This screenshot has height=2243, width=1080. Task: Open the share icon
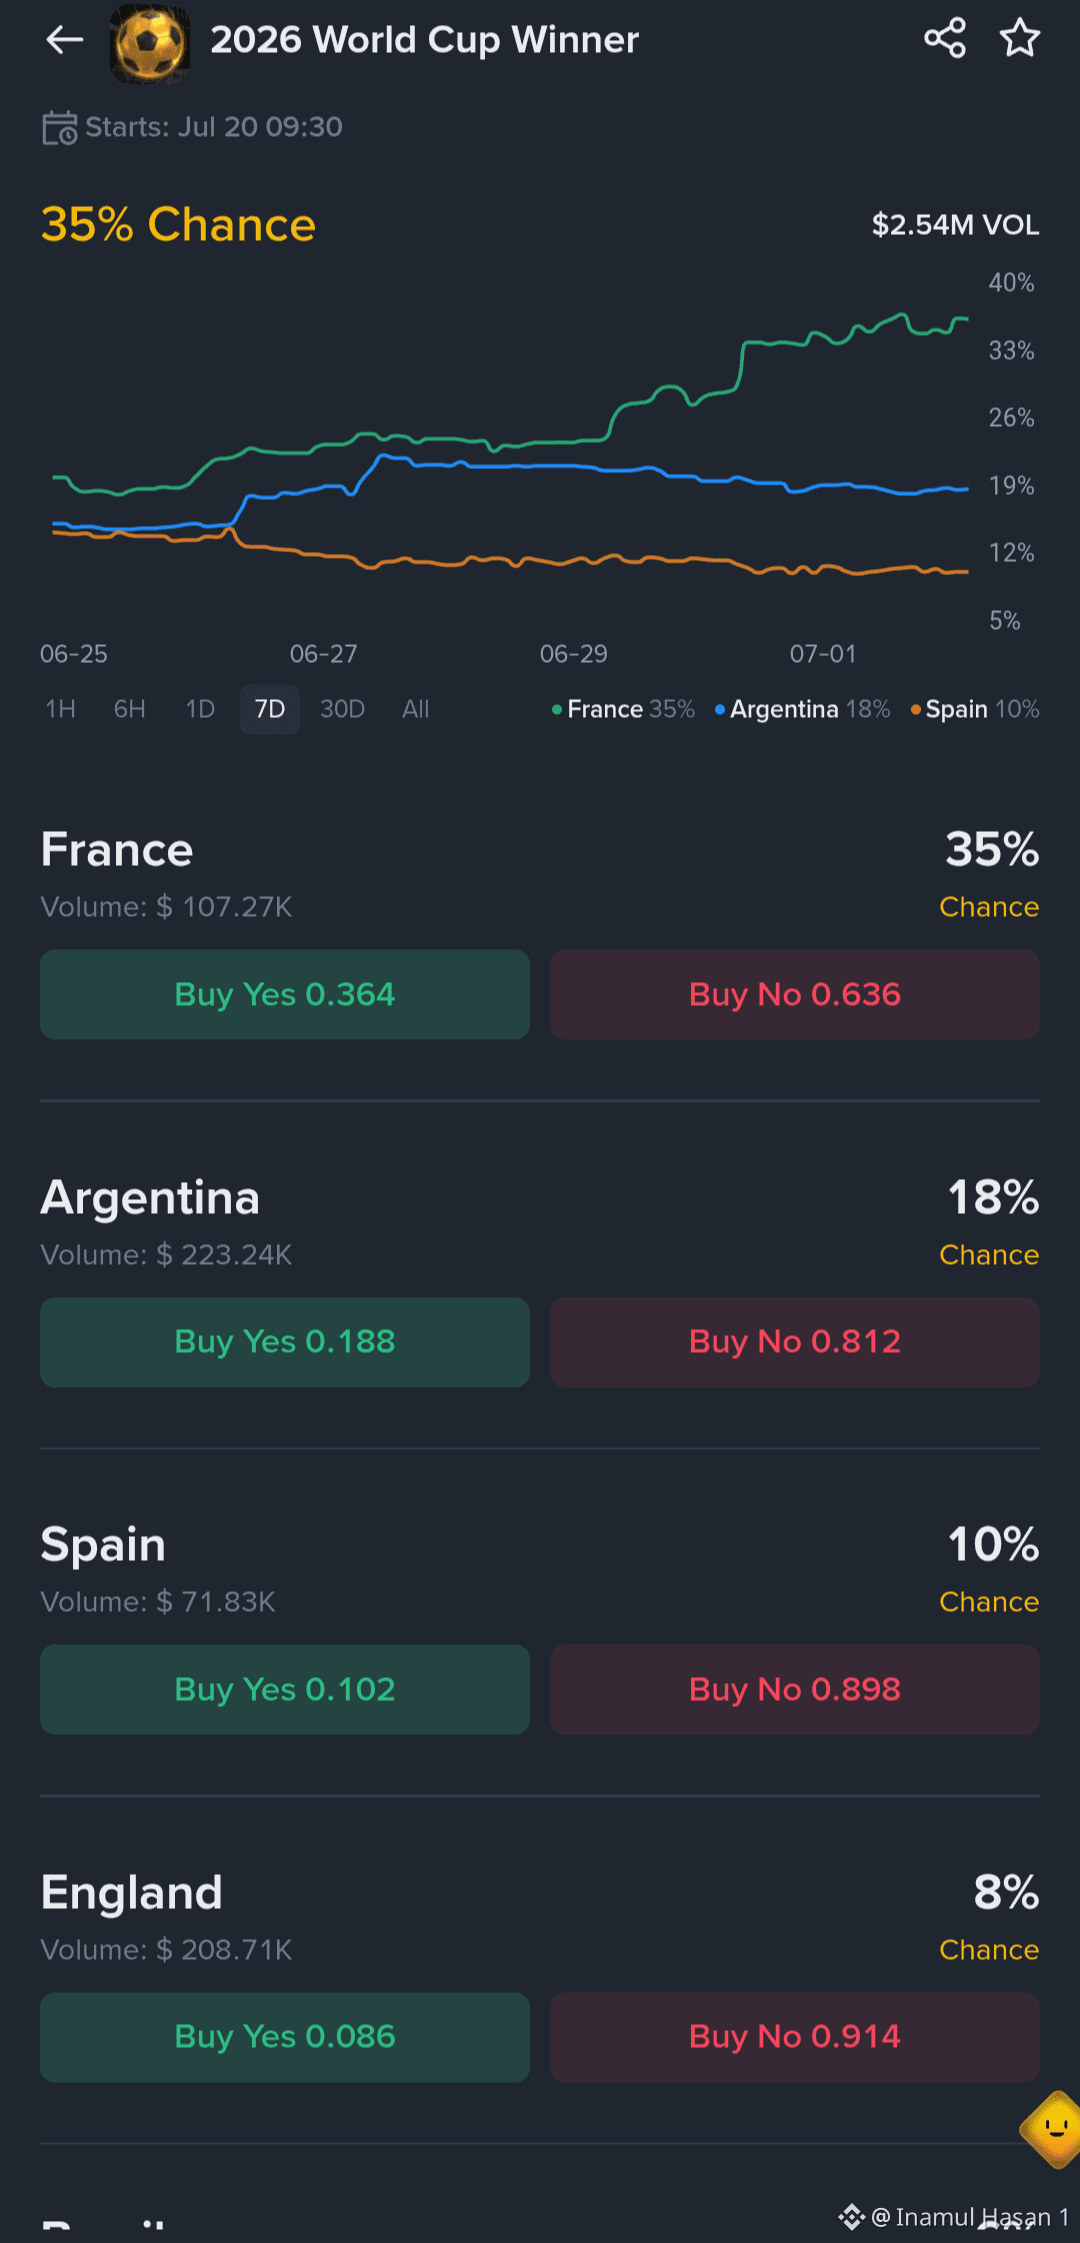(945, 39)
